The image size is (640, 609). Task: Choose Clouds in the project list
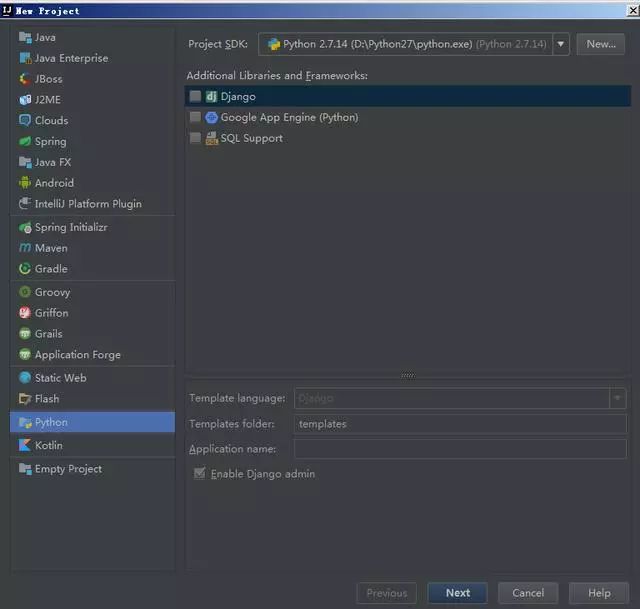pos(51,121)
